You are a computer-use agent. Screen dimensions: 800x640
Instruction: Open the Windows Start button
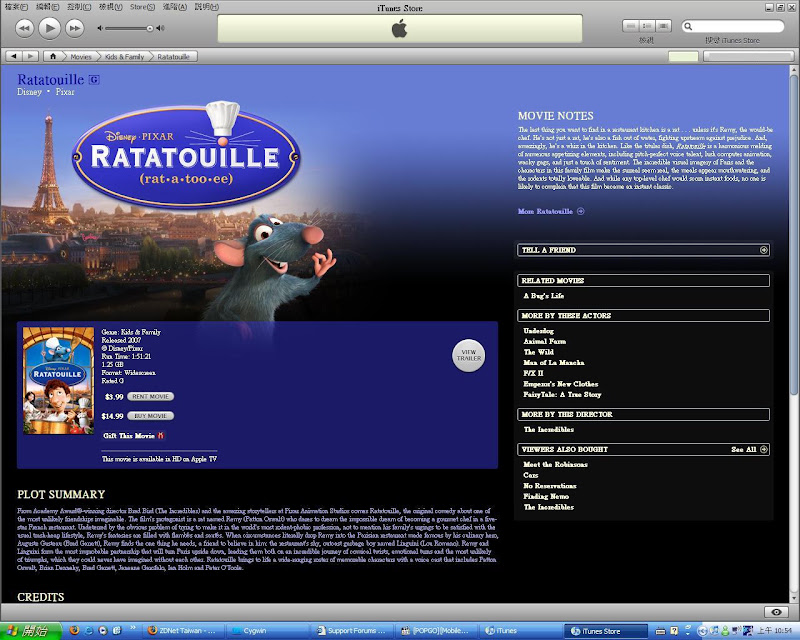coord(30,631)
